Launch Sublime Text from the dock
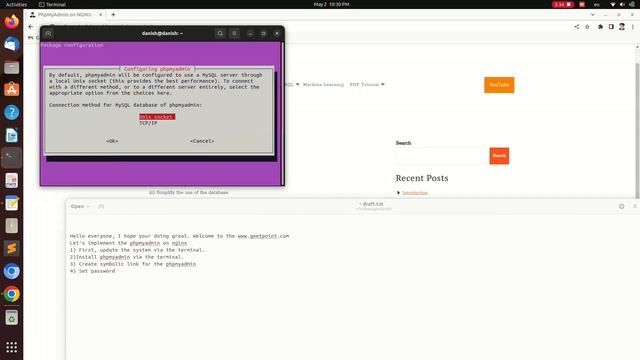Image resolution: width=640 pixels, height=360 pixels. (11, 248)
